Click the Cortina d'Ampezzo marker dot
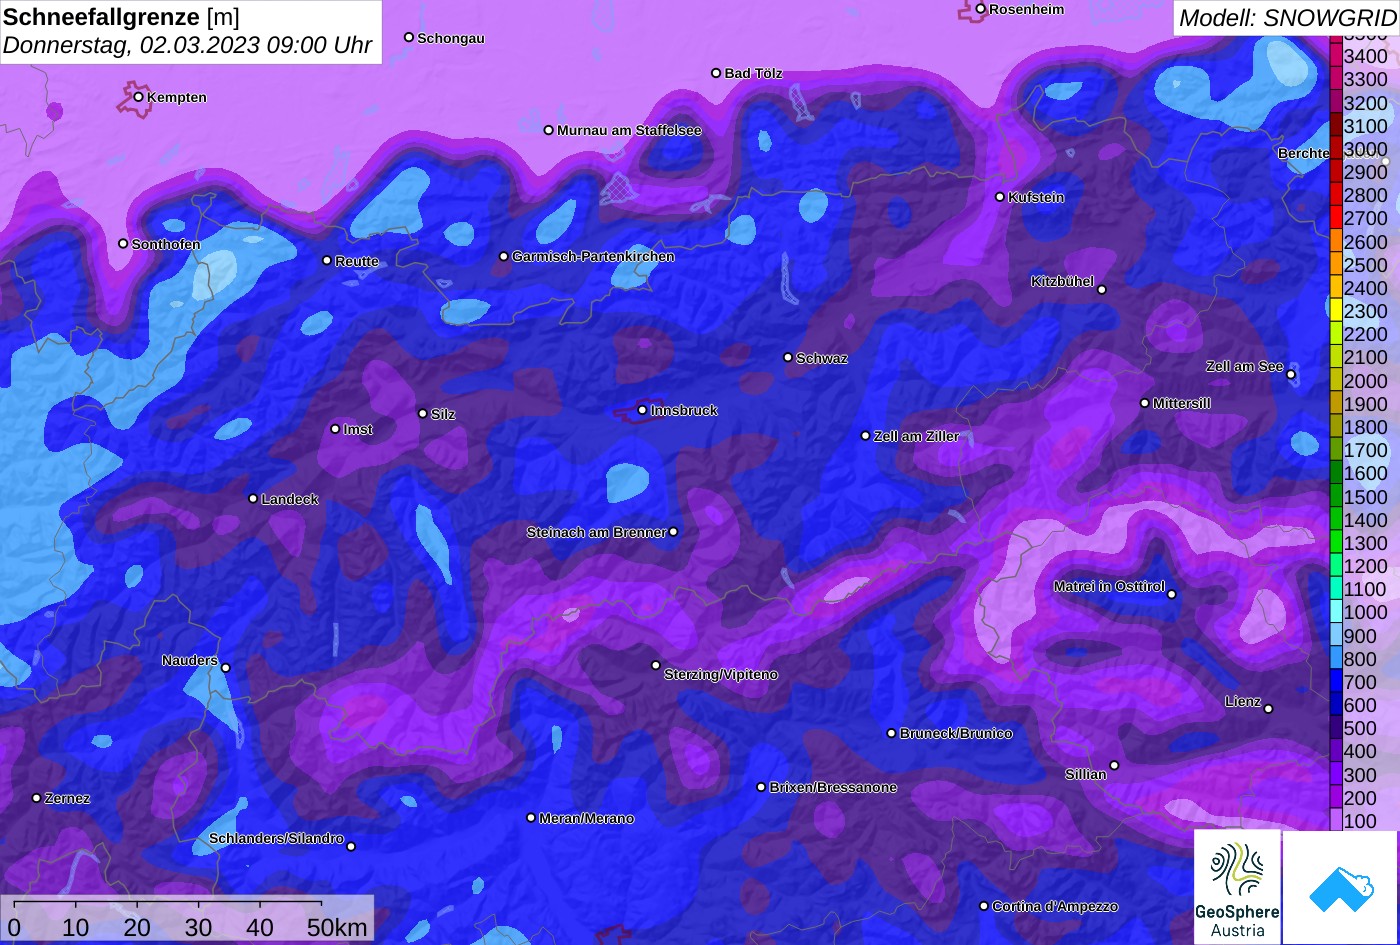This screenshot has height=945, width=1400. tap(984, 906)
